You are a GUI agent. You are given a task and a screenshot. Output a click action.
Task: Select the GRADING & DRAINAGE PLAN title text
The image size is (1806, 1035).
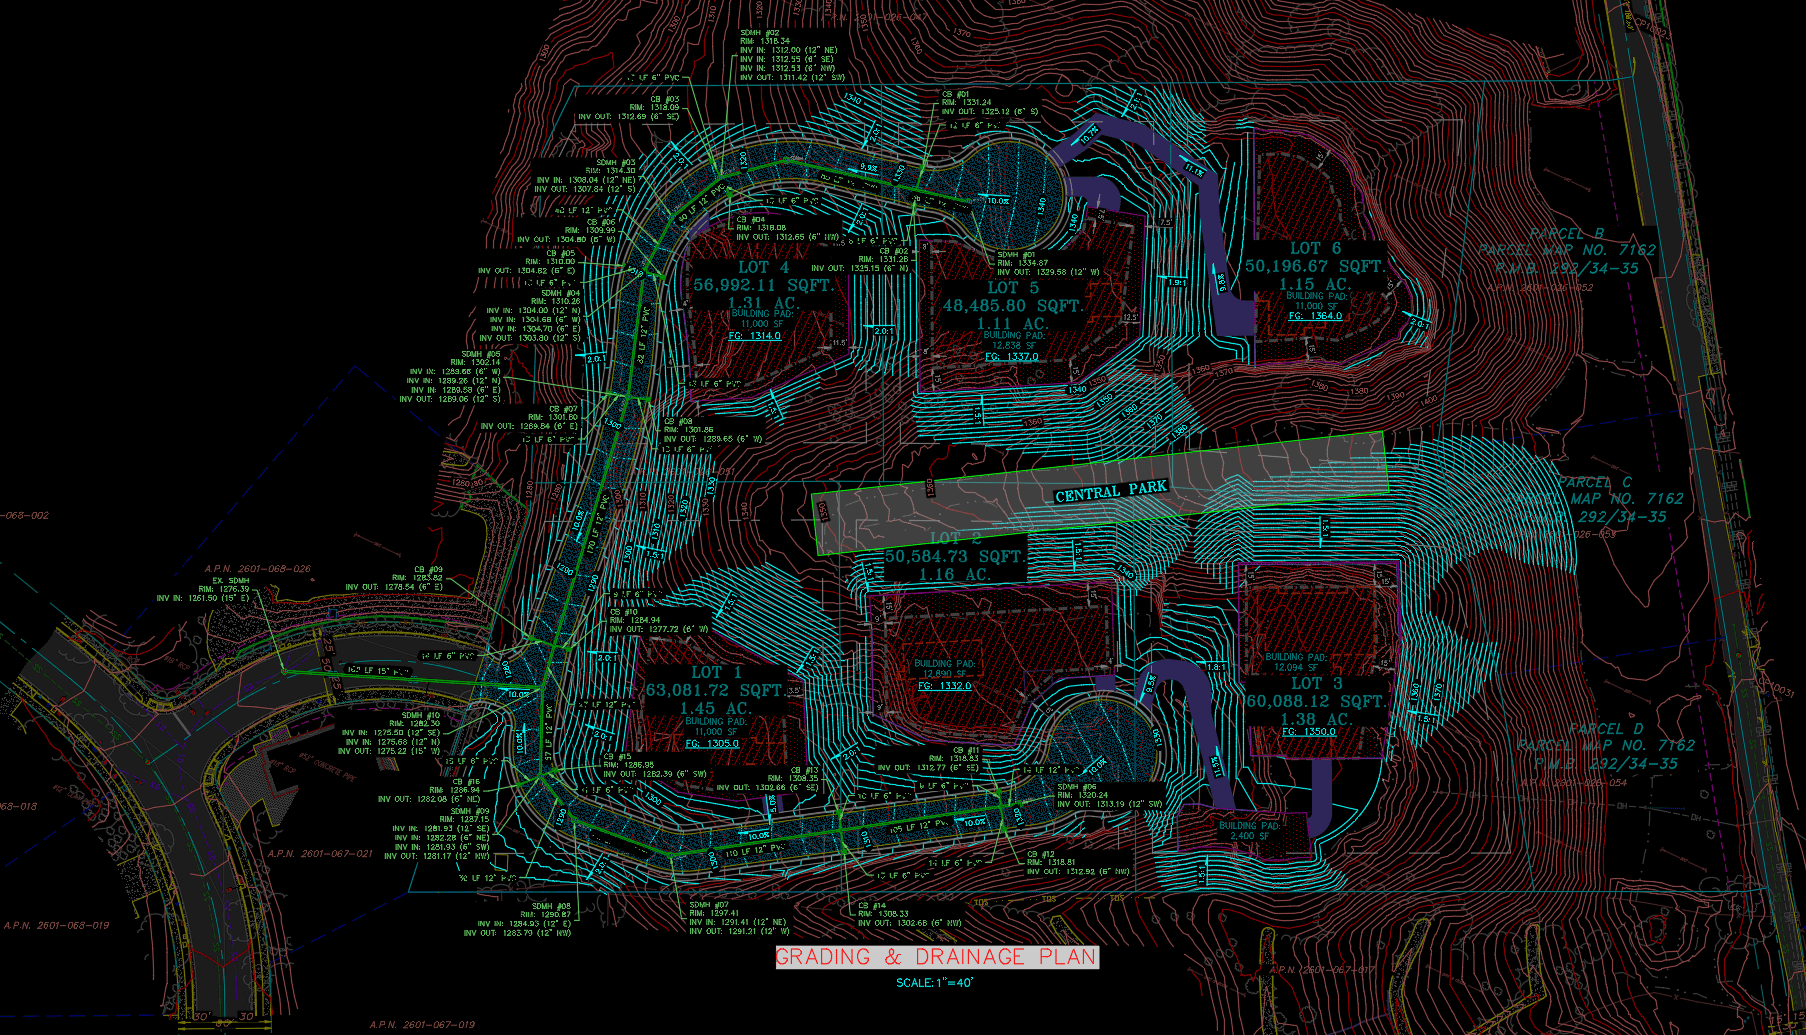coord(936,957)
